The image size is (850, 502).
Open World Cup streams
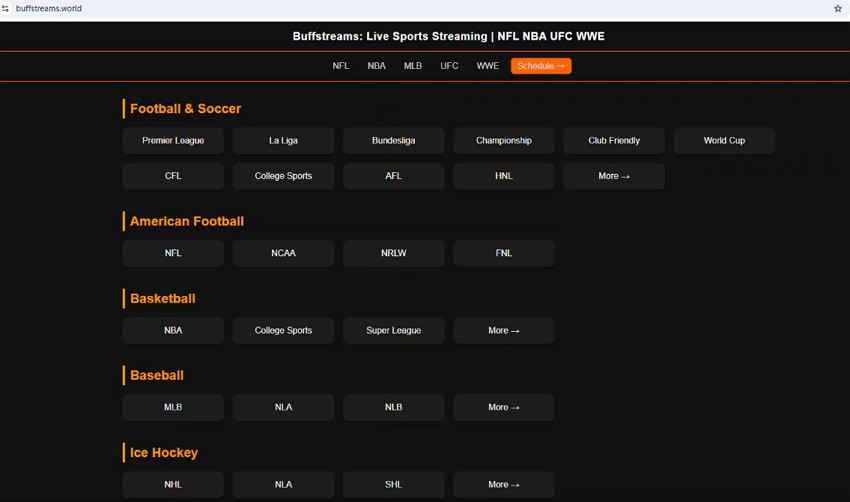724,140
